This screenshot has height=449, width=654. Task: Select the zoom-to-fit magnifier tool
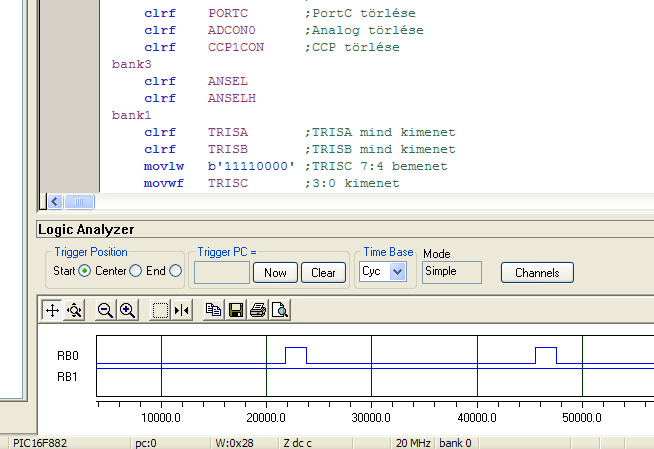[74, 310]
